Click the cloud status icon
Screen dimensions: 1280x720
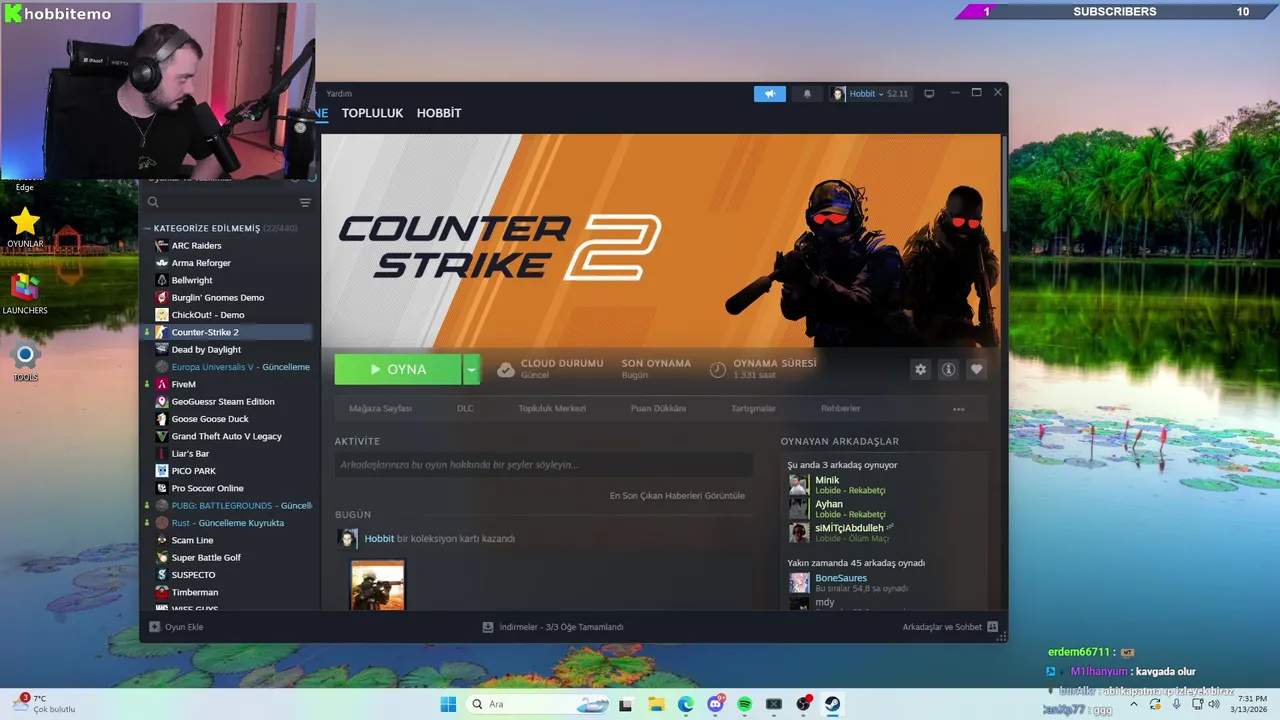click(506, 369)
